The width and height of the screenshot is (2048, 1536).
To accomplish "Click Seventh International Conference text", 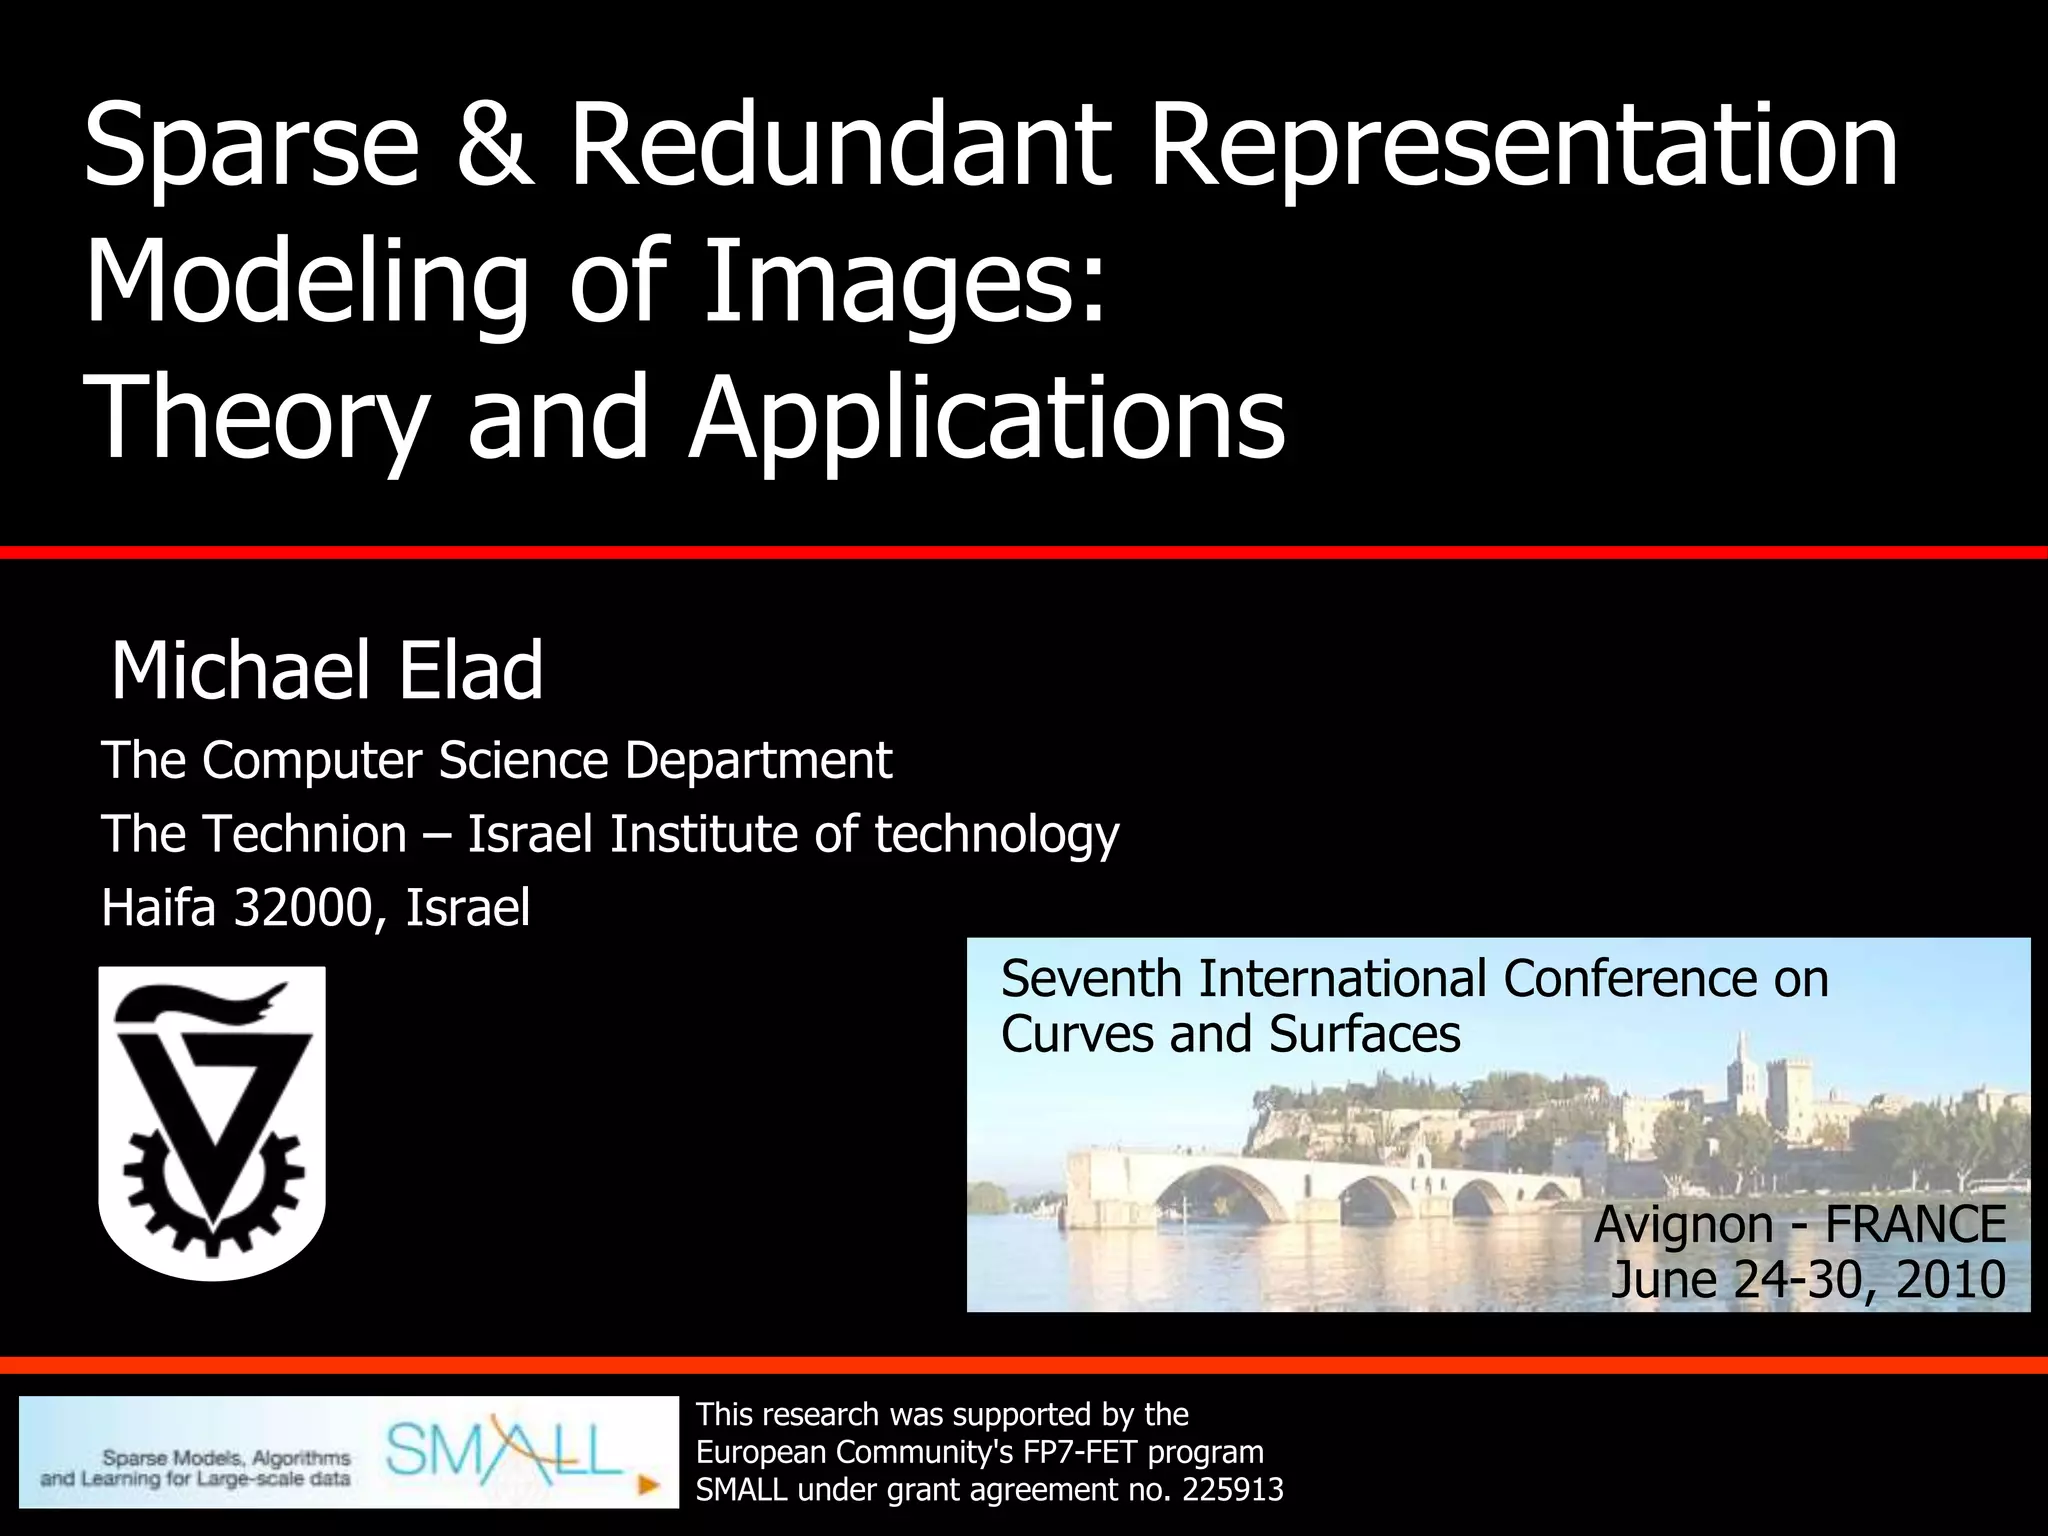I will (1414, 978).
